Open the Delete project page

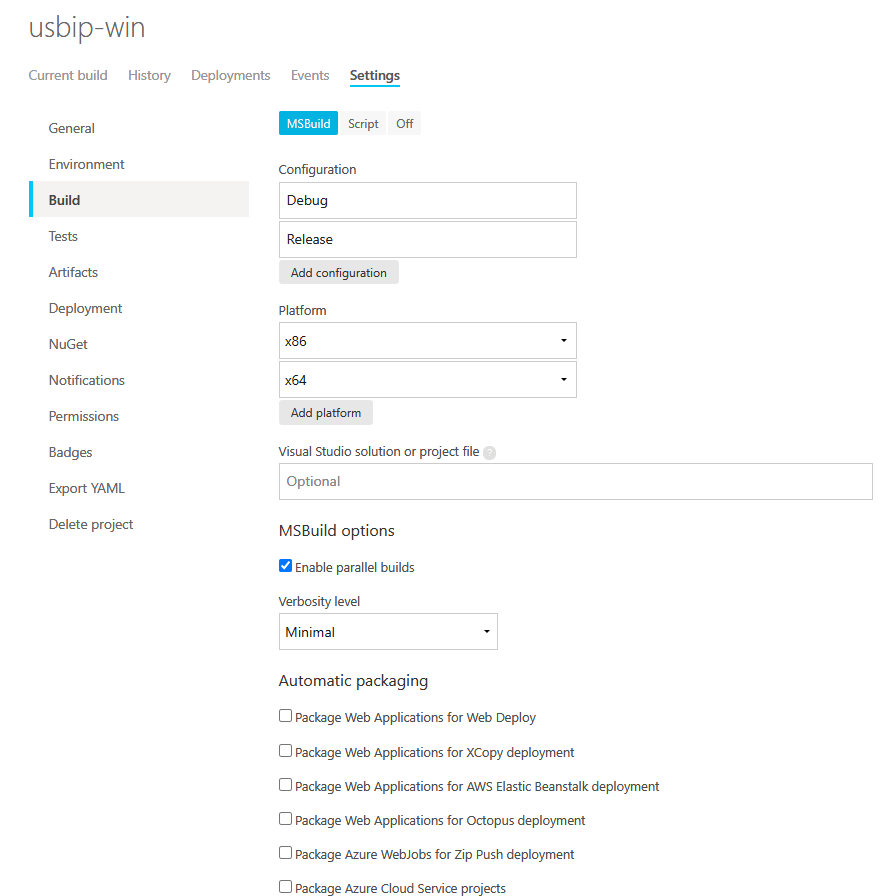tap(91, 524)
